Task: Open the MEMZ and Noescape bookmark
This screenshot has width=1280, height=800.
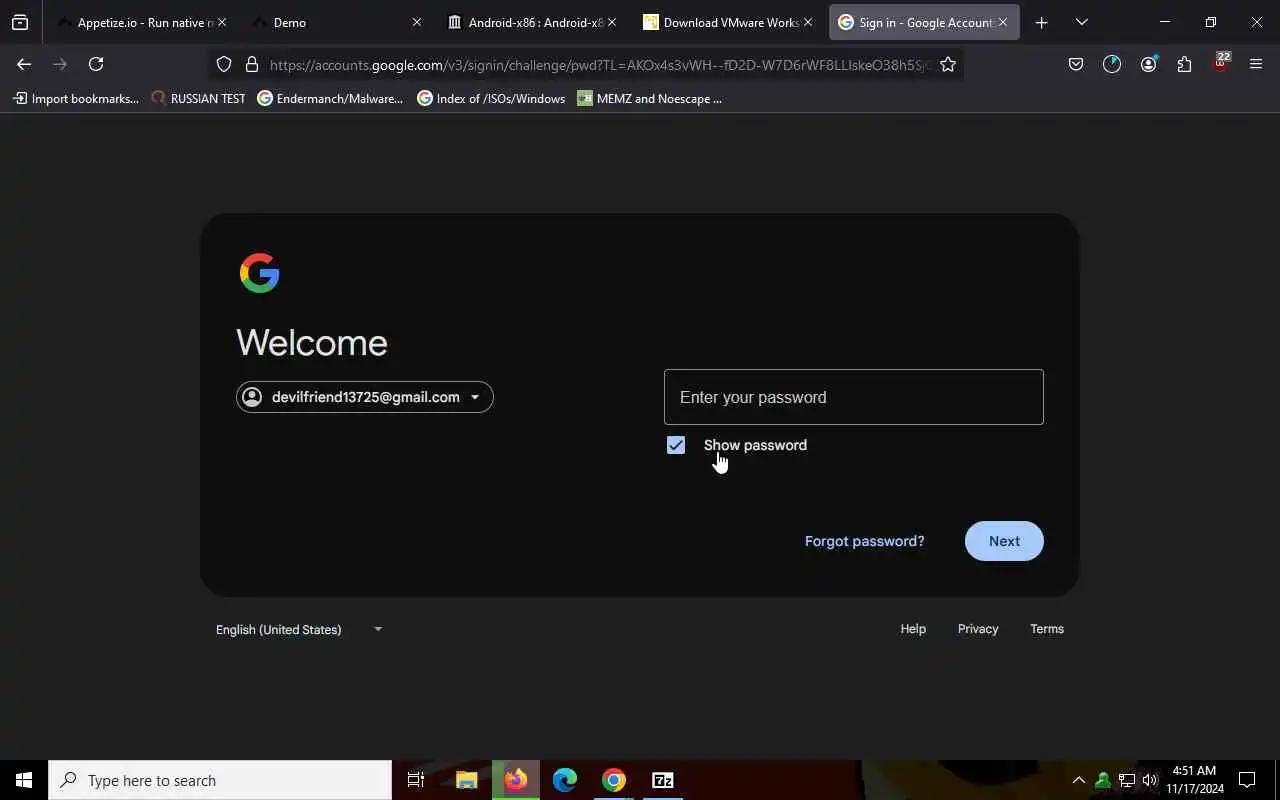Action: (649, 98)
